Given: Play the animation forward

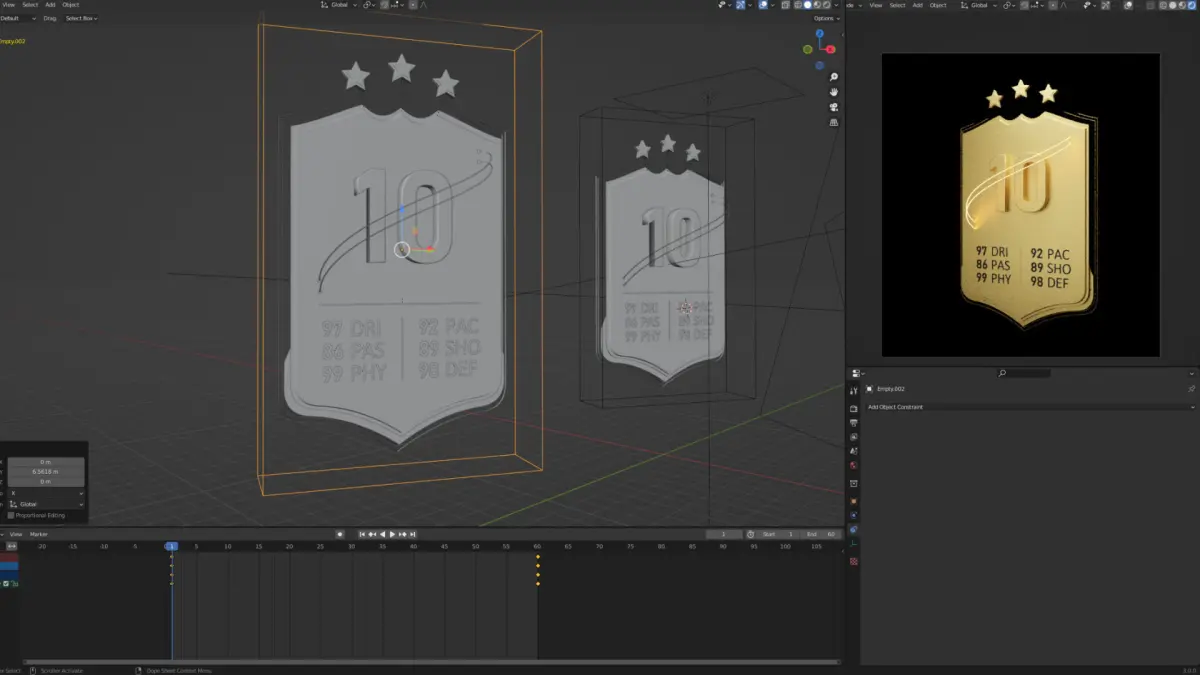Looking at the screenshot, I should [x=392, y=534].
